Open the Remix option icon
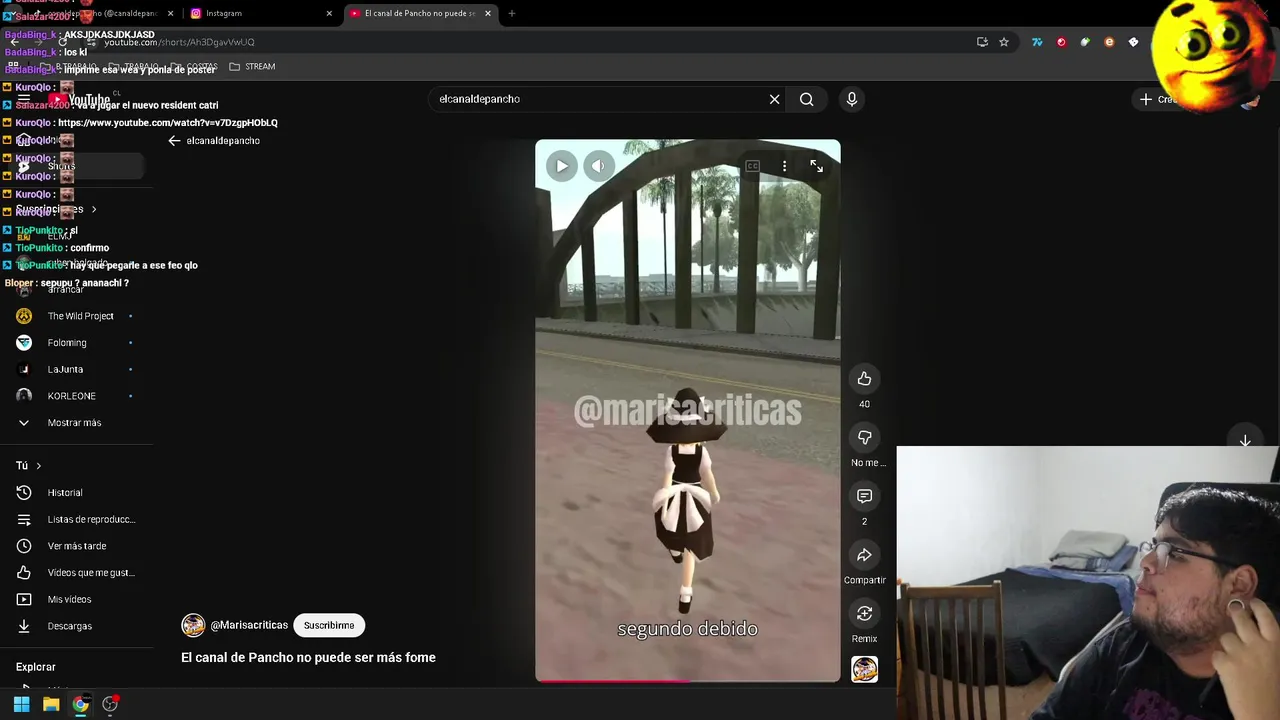The width and height of the screenshot is (1280, 720). point(864,613)
